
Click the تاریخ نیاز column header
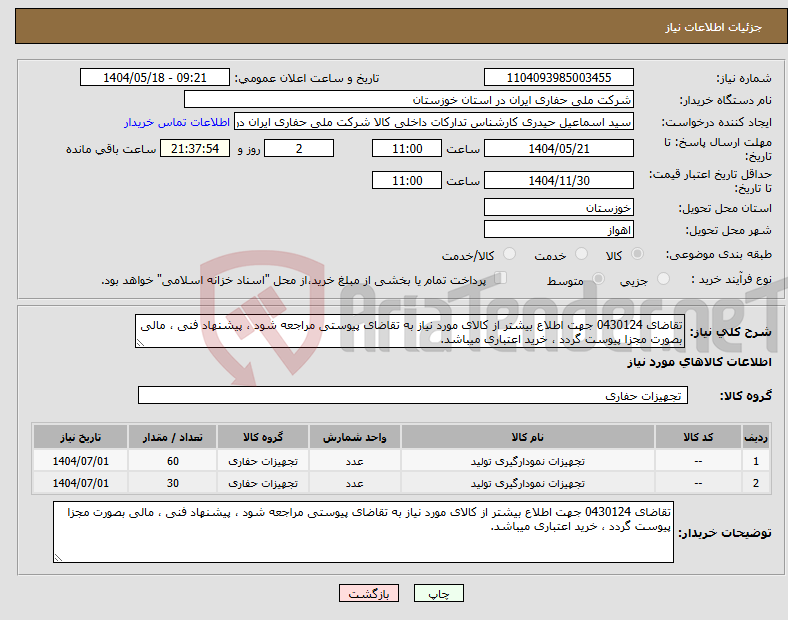[x=80, y=437]
